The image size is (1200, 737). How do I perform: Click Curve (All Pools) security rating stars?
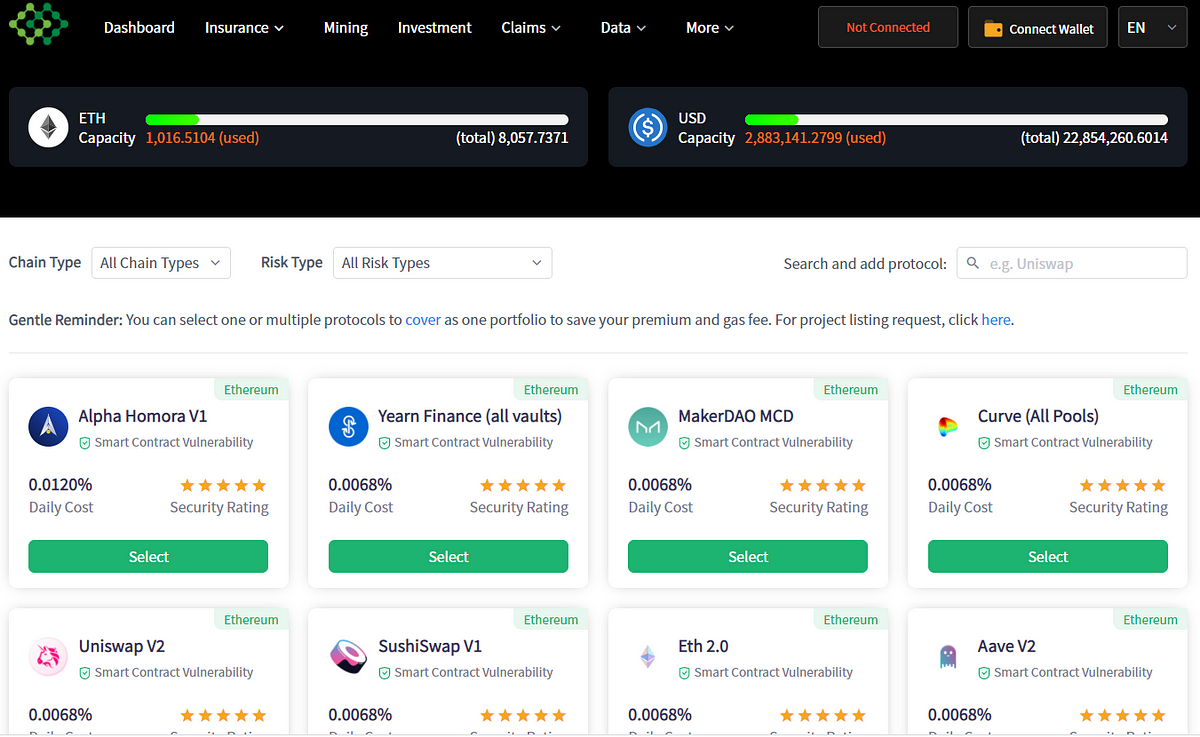[1123, 486]
